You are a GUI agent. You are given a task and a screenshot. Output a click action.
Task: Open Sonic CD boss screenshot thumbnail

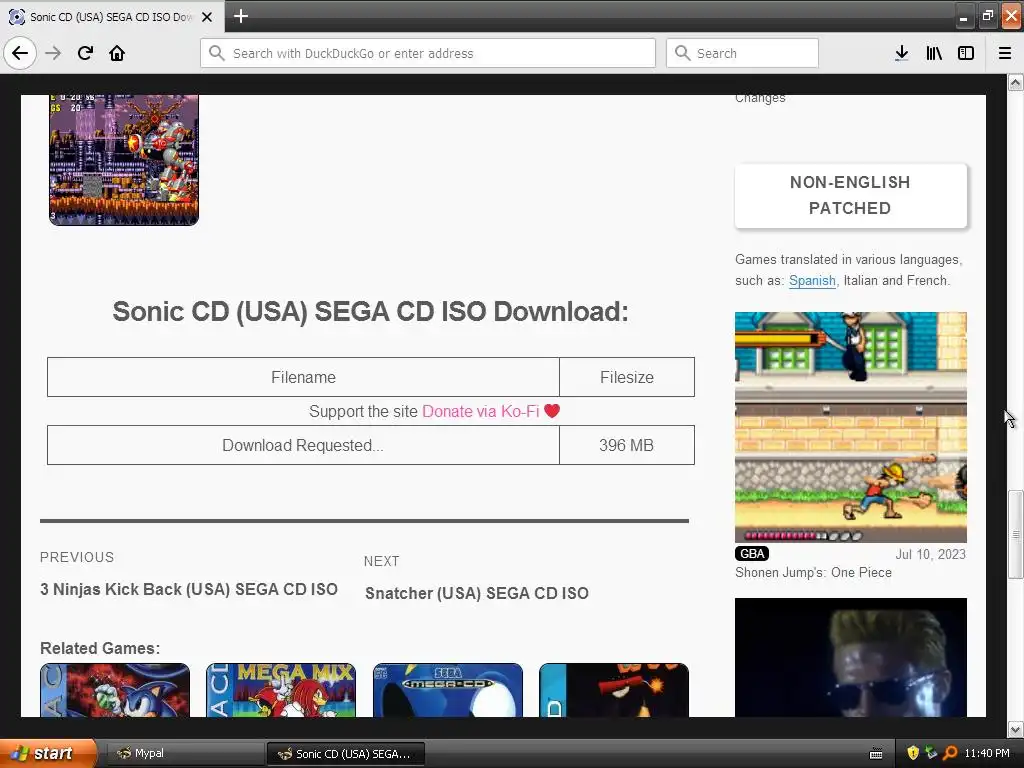[124, 160]
